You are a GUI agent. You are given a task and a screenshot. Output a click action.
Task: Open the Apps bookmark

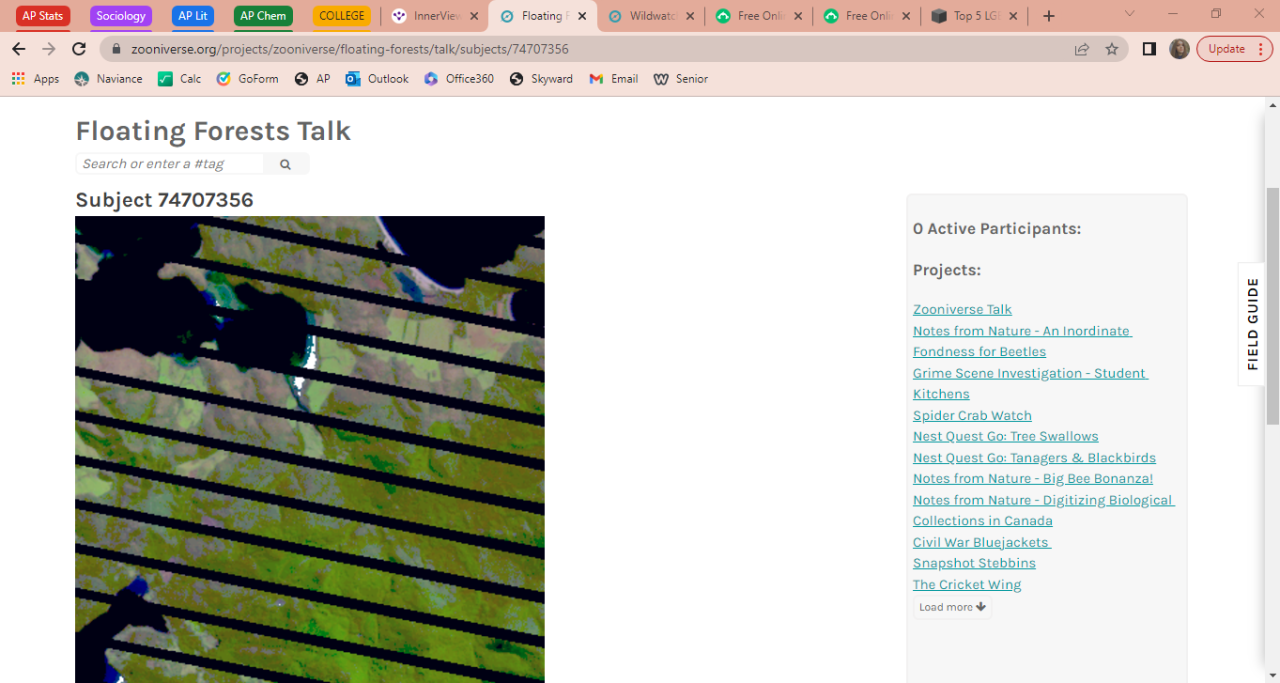tap(36, 79)
